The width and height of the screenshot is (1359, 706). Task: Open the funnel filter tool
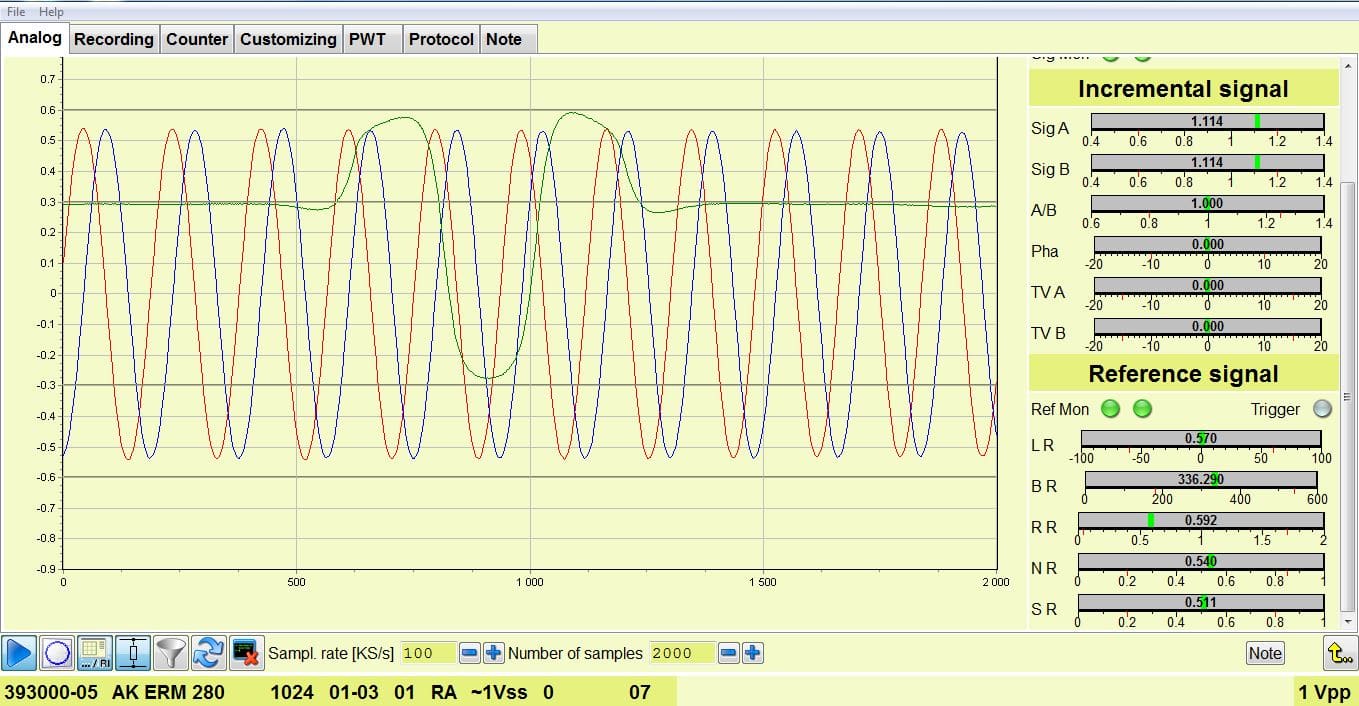171,653
